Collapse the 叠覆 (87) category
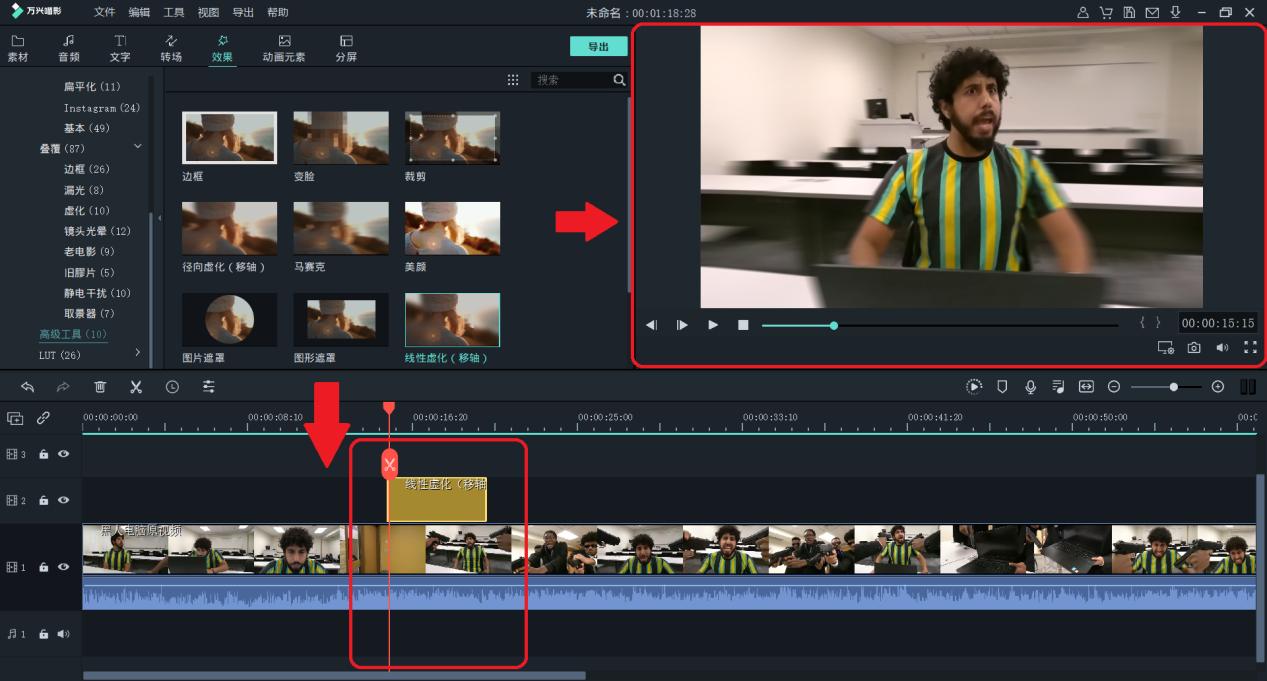This screenshot has width=1267, height=681. pos(138,148)
